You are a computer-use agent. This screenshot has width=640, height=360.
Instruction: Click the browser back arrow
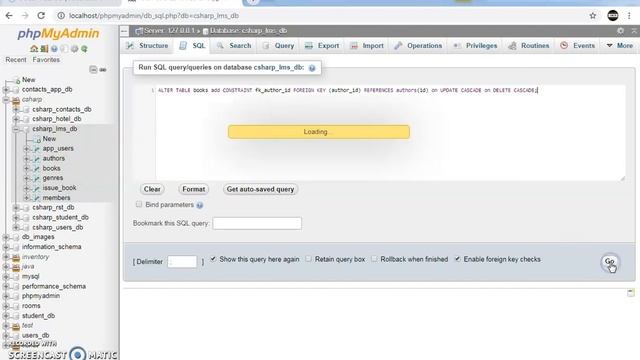9,16
